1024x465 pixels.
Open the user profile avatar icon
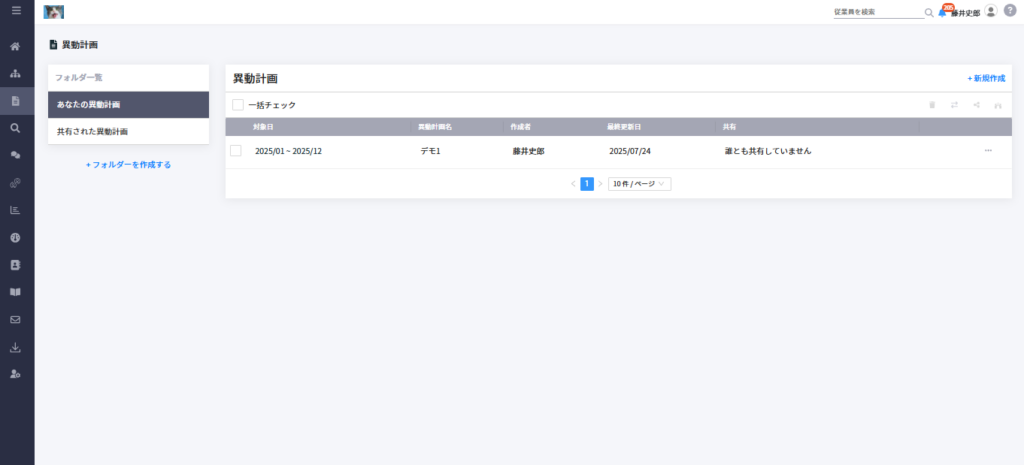(x=991, y=11)
